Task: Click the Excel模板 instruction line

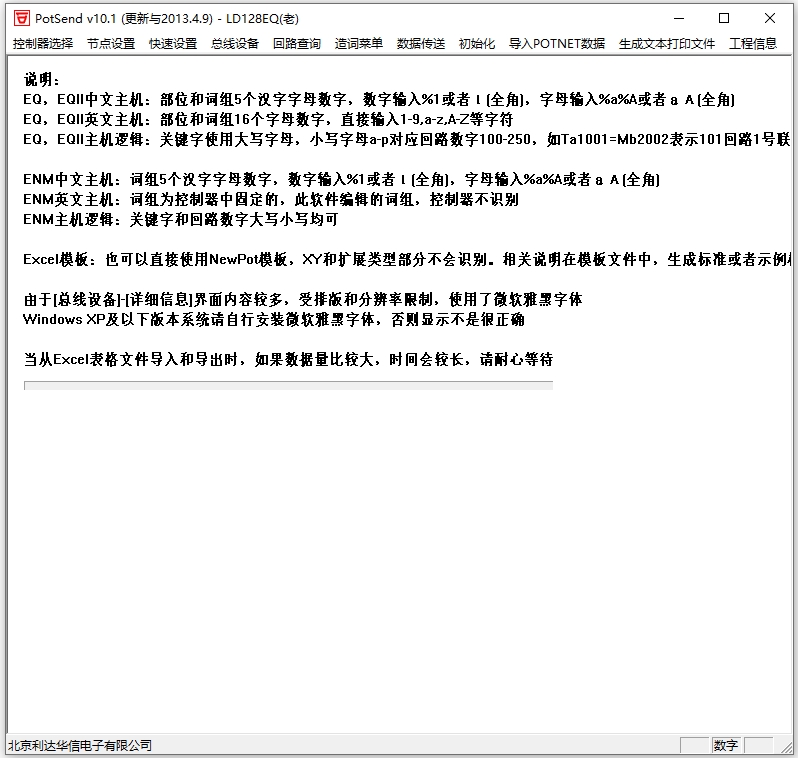Action: (x=407, y=260)
